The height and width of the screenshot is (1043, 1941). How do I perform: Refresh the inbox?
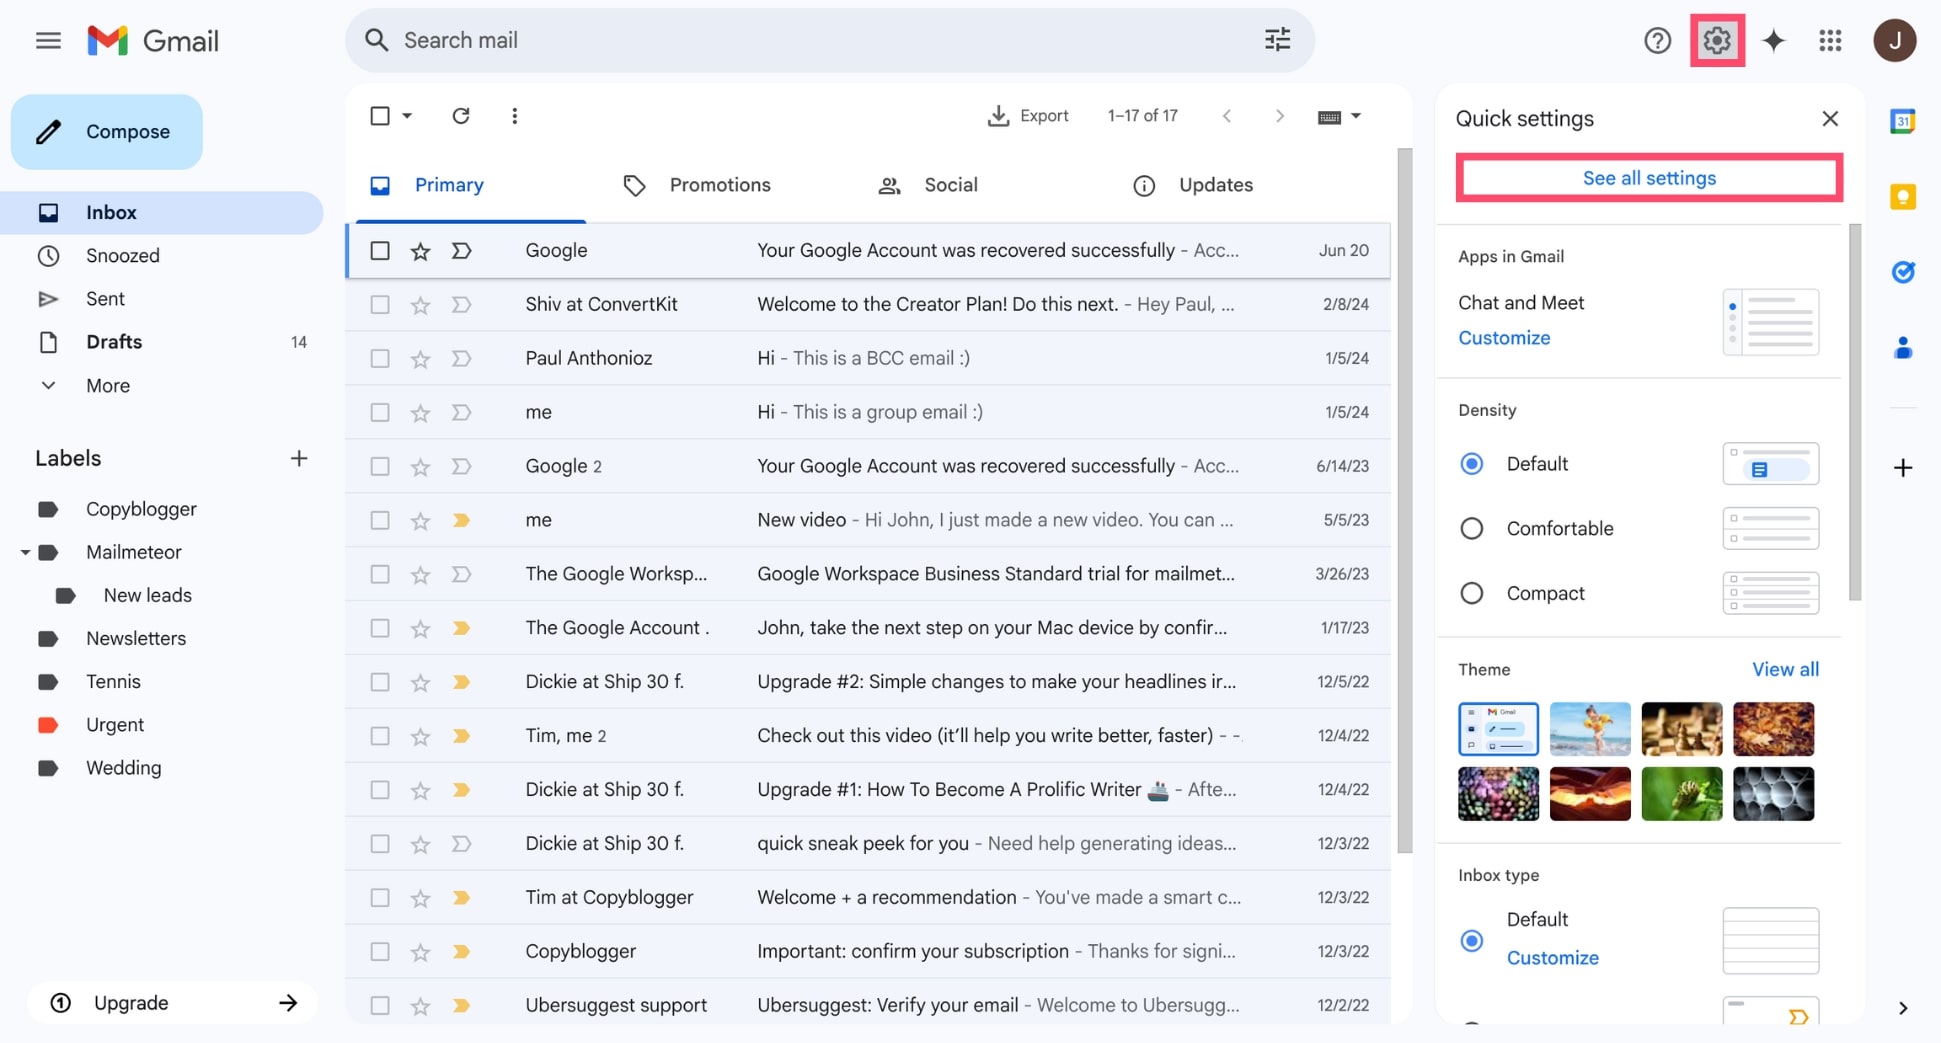click(x=461, y=115)
